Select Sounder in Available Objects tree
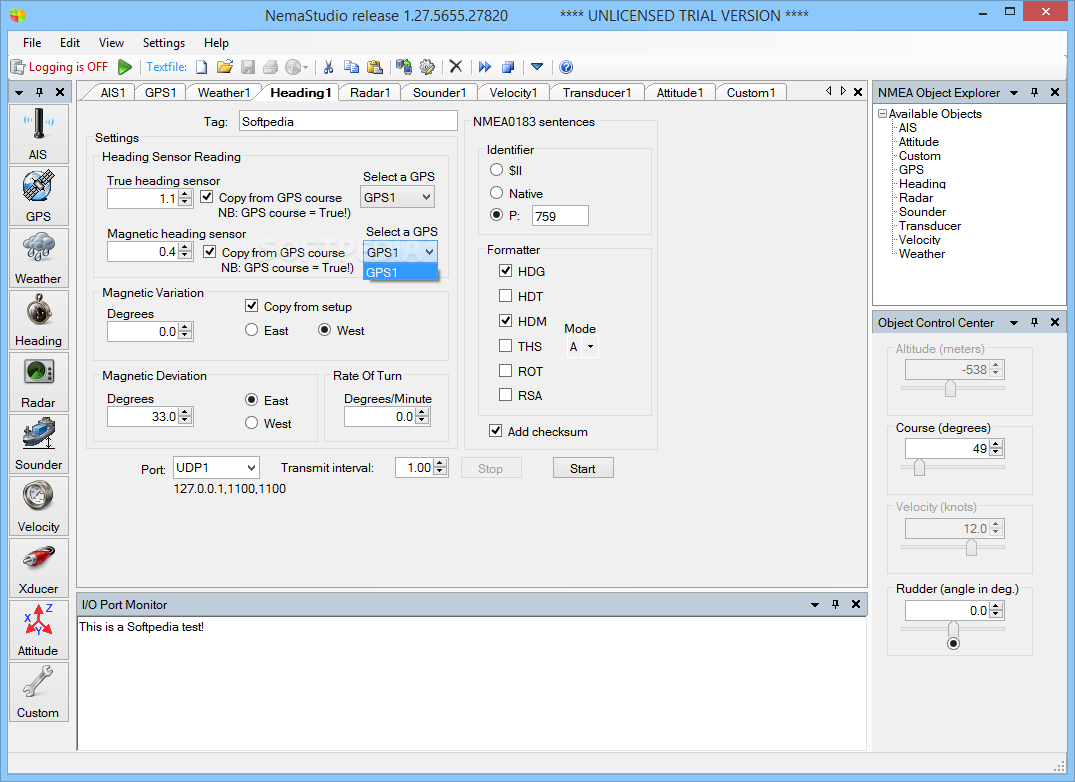The height and width of the screenshot is (782, 1075). pos(922,212)
